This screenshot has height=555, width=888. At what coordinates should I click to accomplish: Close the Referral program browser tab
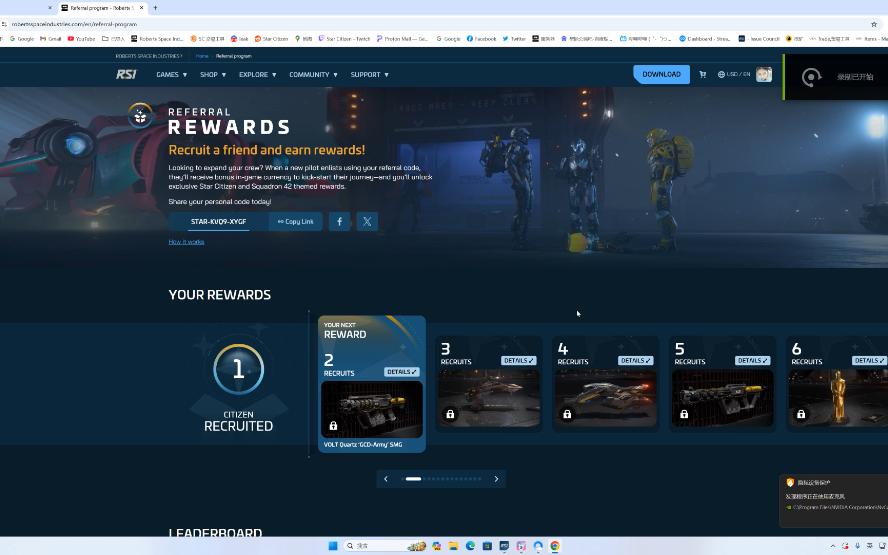tap(142, 8)
